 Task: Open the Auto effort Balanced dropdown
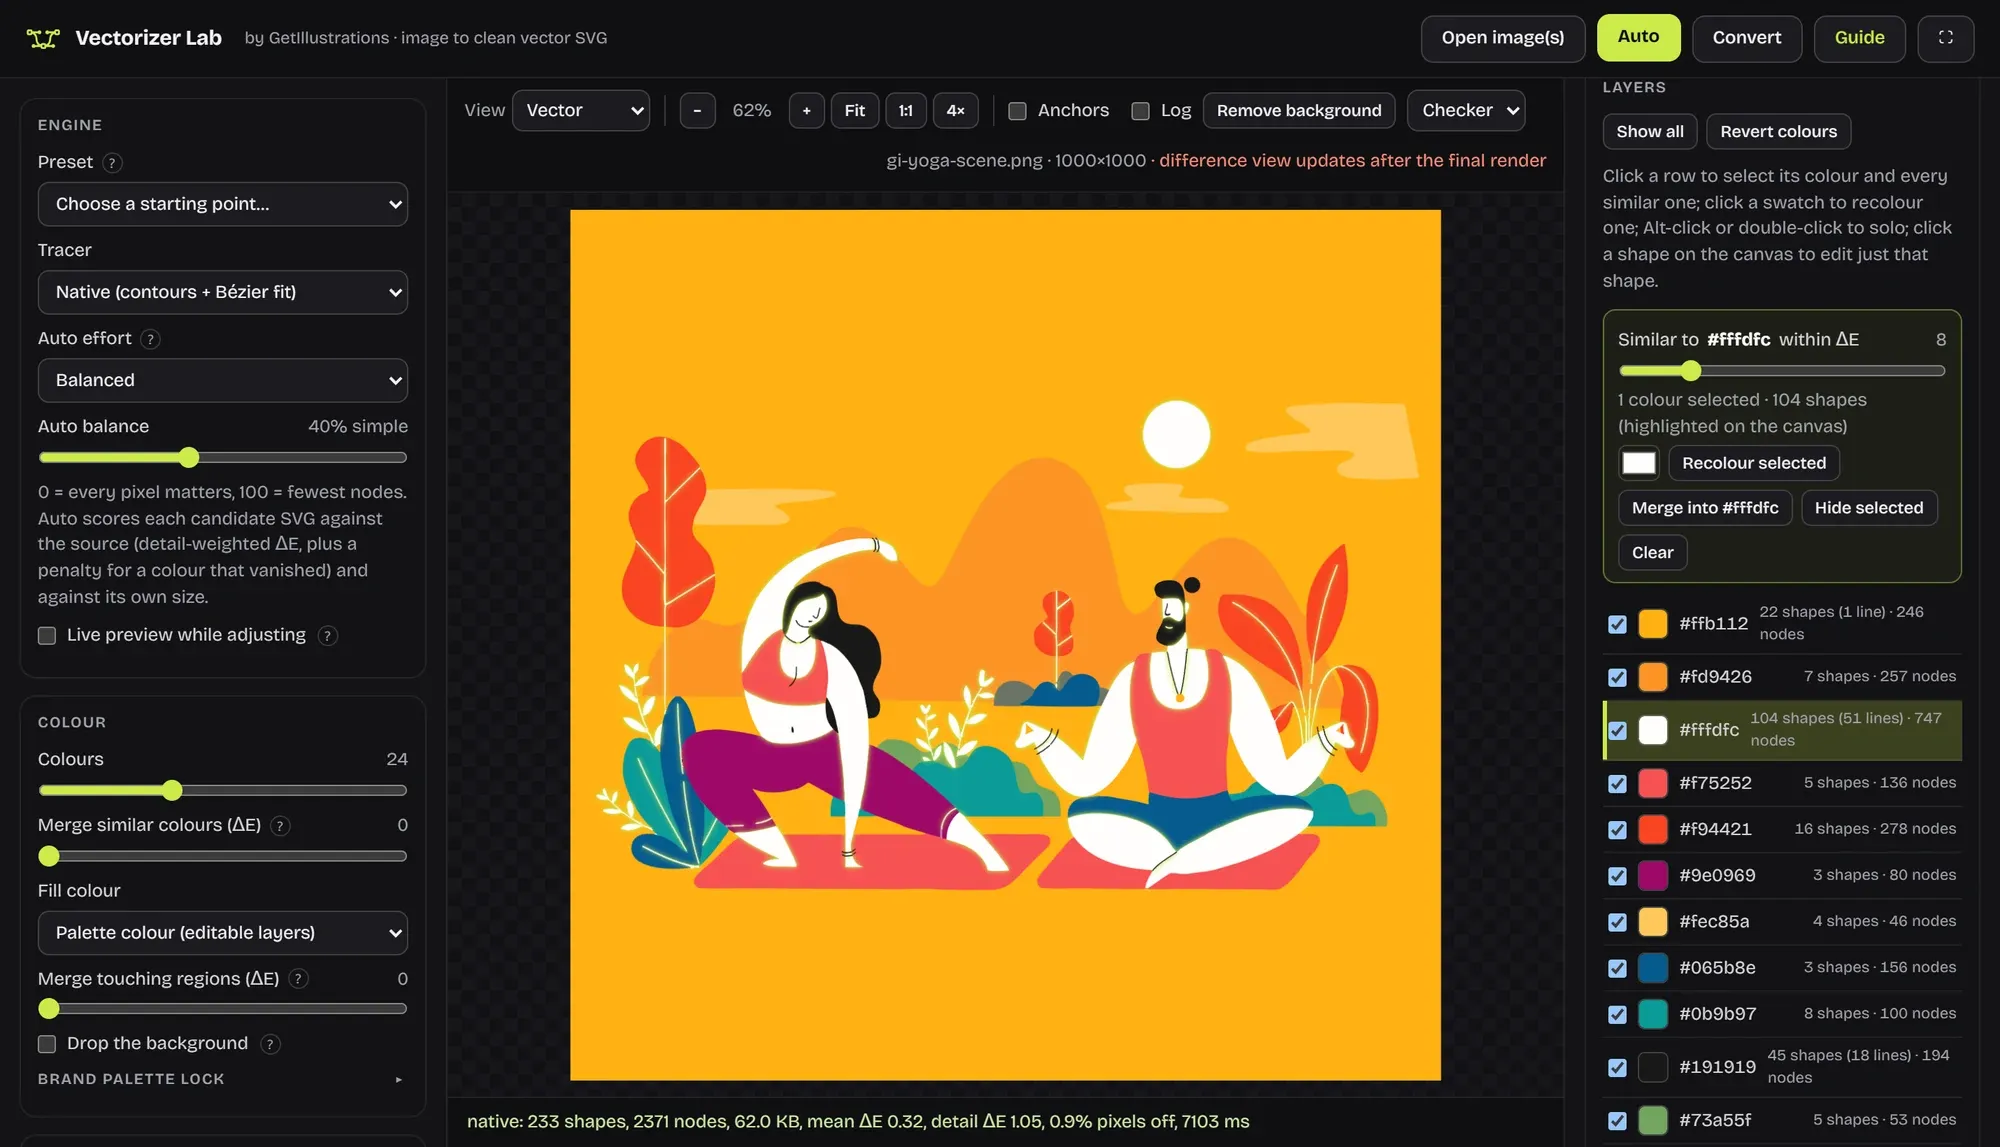point(223,380)
